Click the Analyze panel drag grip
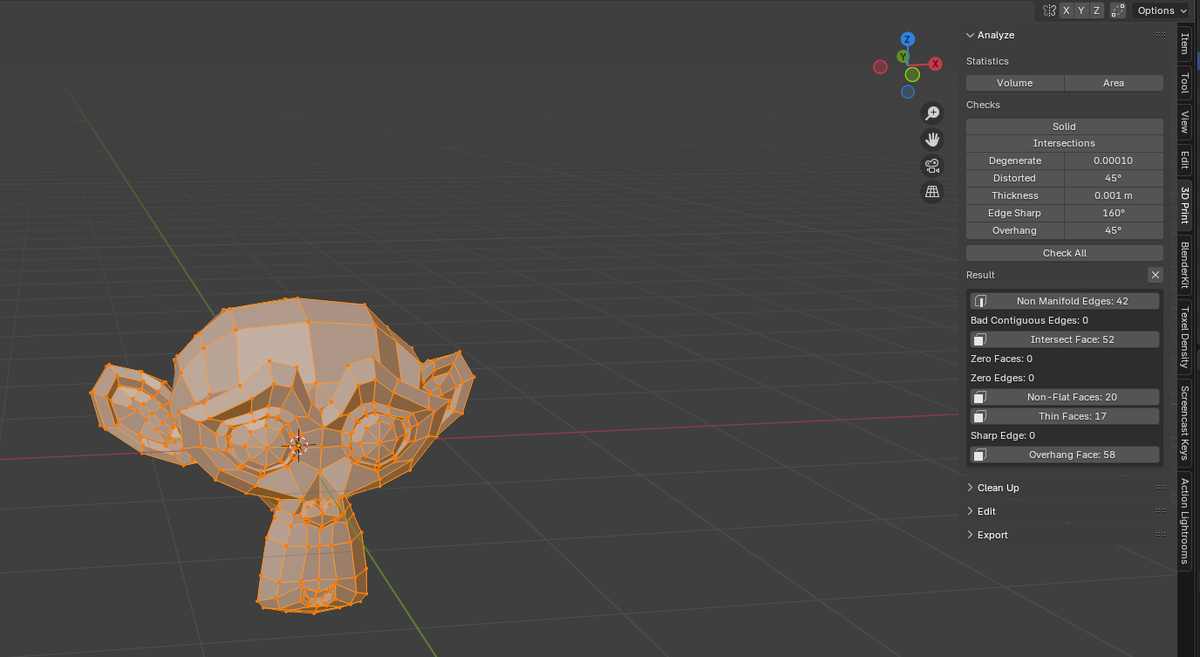This screenshot has height=657, width=1200. point(1161,35)
